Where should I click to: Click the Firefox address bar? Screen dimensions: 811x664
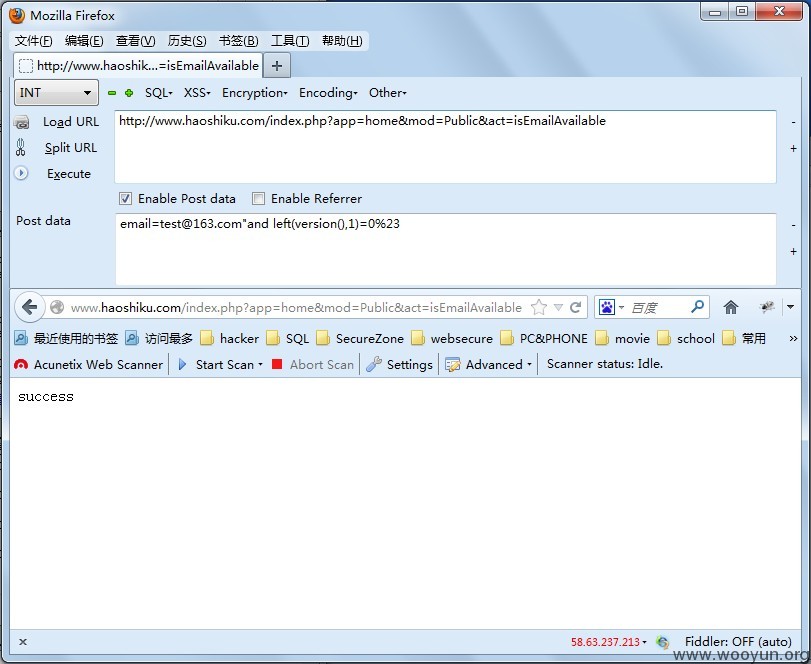296,308
